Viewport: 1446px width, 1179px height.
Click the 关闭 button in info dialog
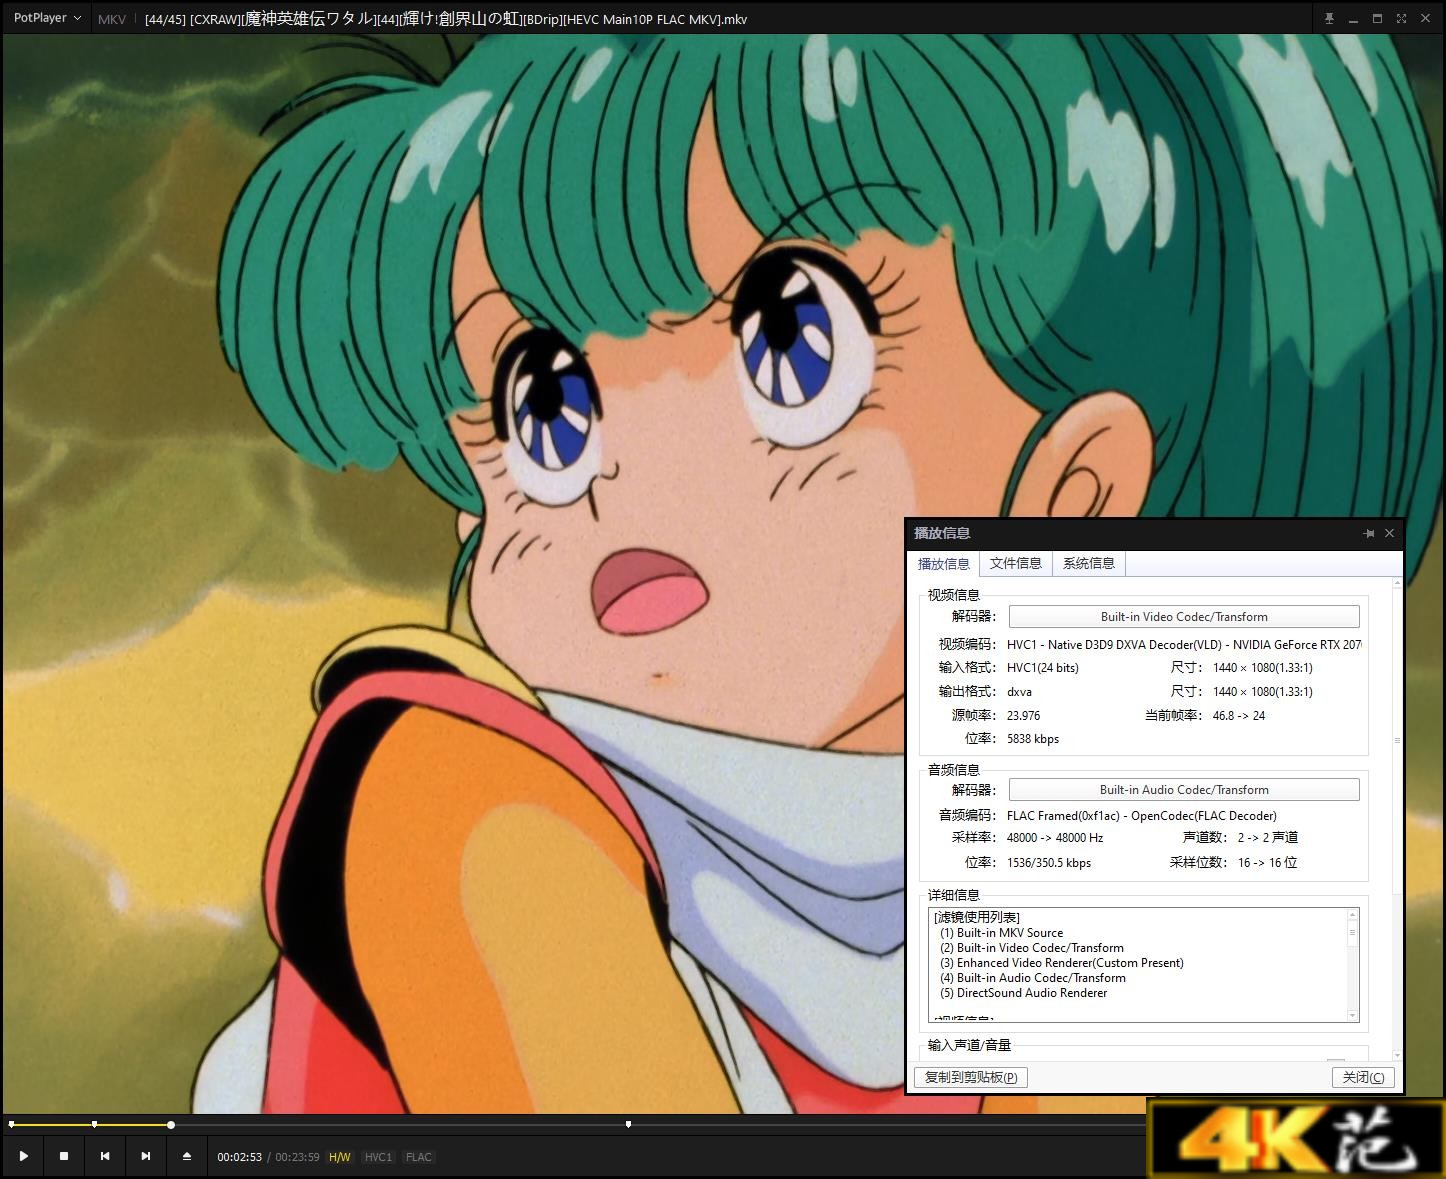point(1363,1077)
